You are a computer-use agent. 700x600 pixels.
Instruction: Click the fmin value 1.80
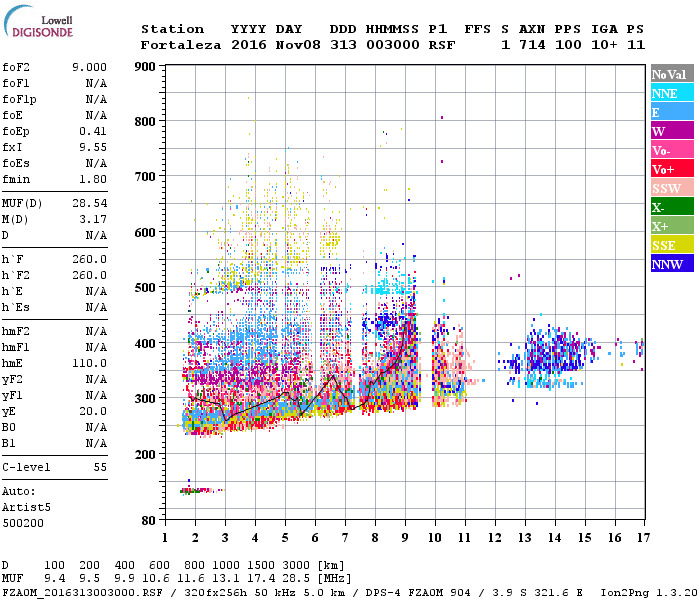(93, 179)
